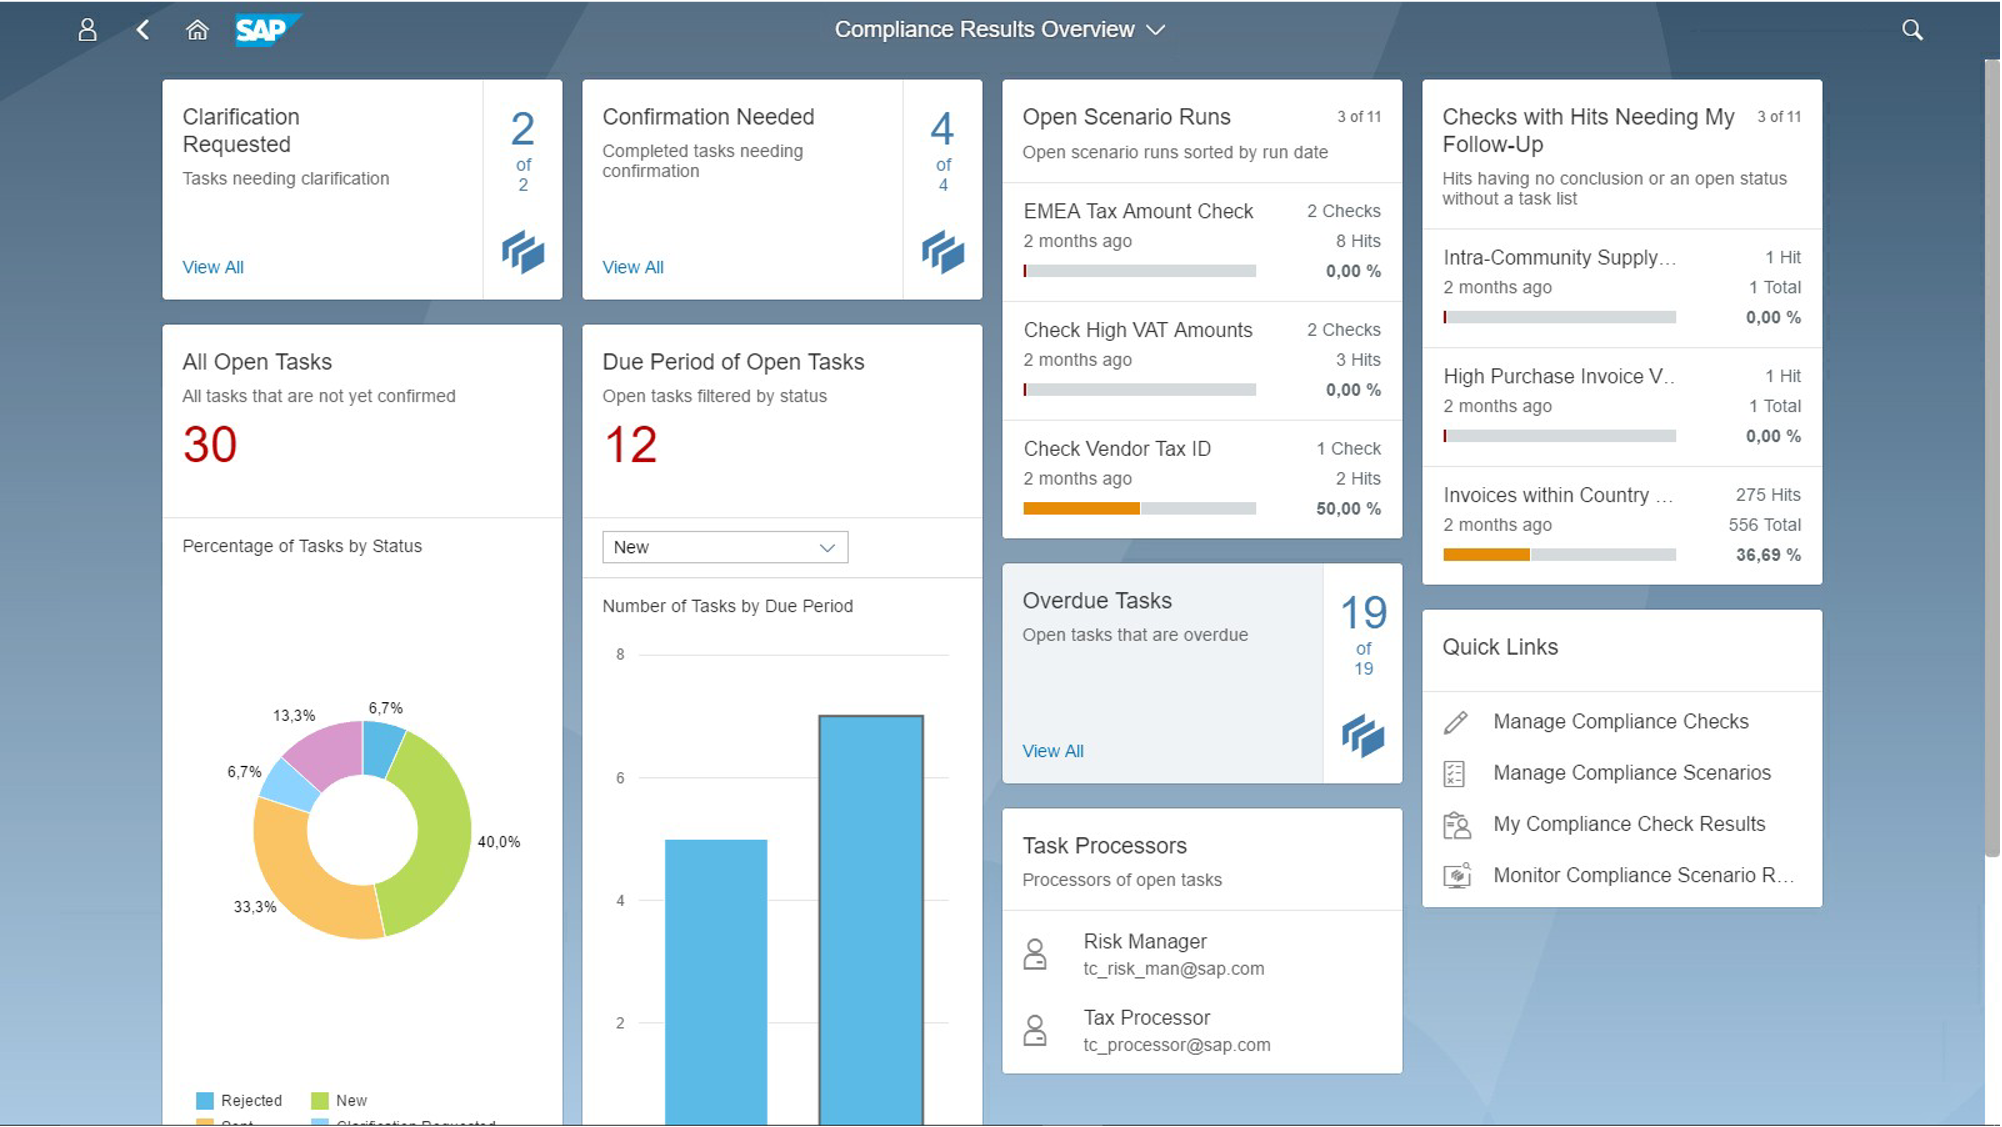Click the Rejected legend swatch

tap(205, 1101)
